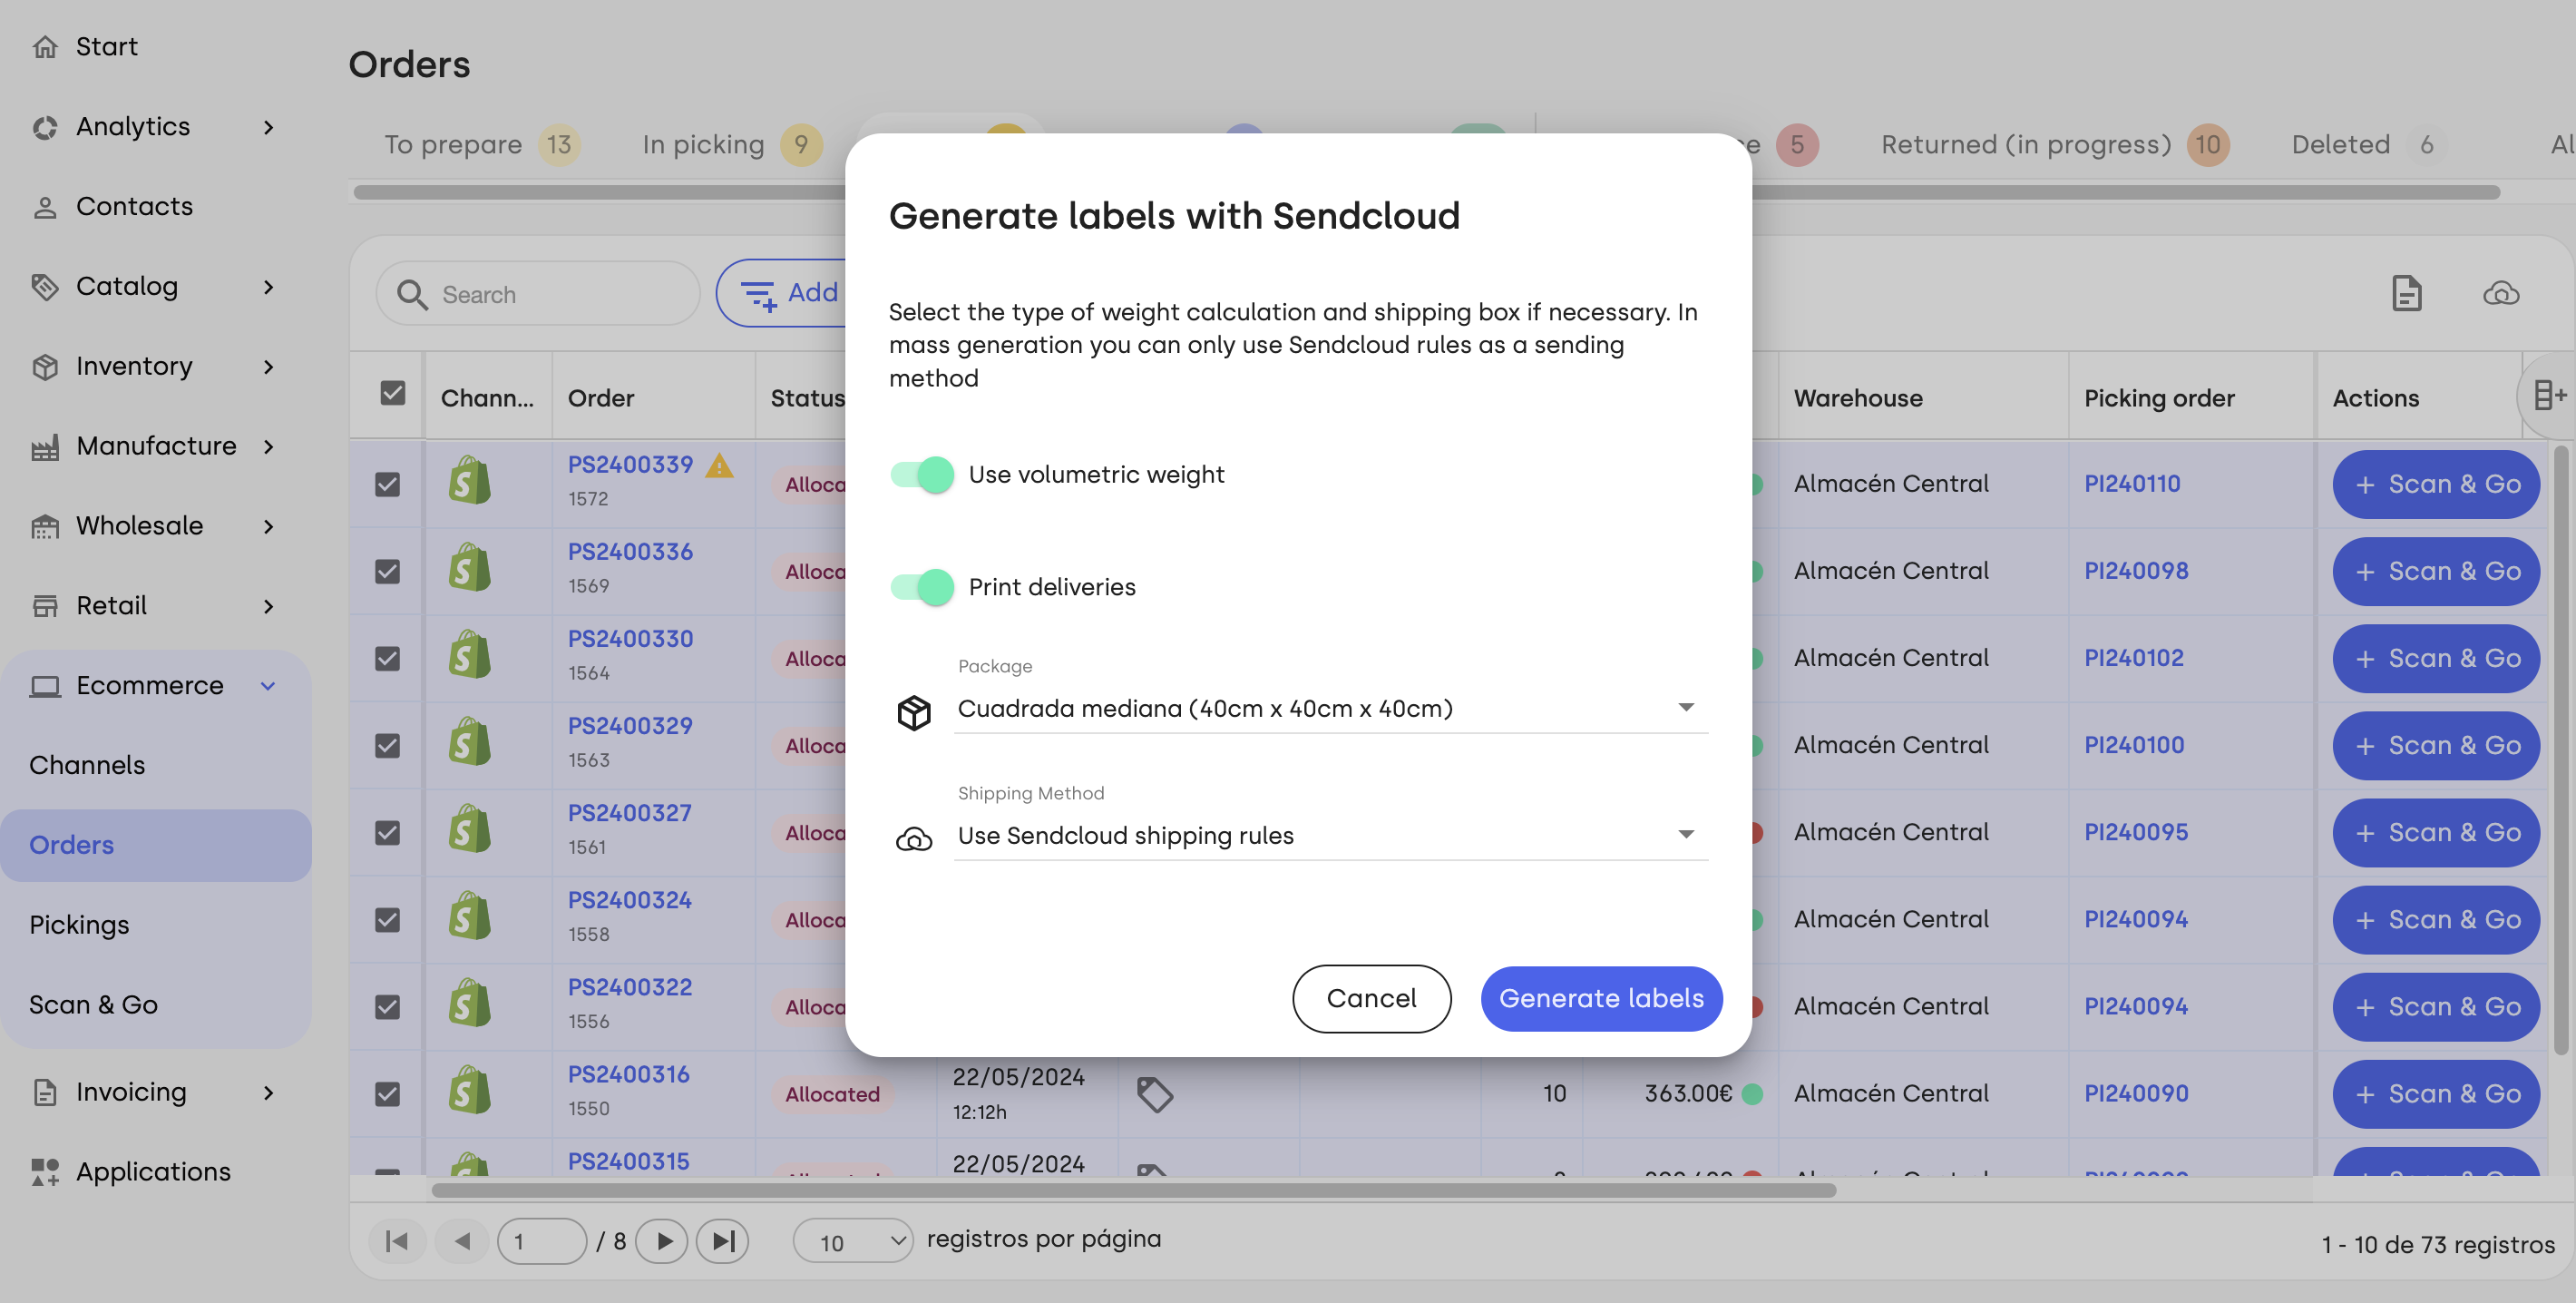Click the table vertical scrollbar
This screenshot has width=2576, height=1303.
[x=2560, y=750]
